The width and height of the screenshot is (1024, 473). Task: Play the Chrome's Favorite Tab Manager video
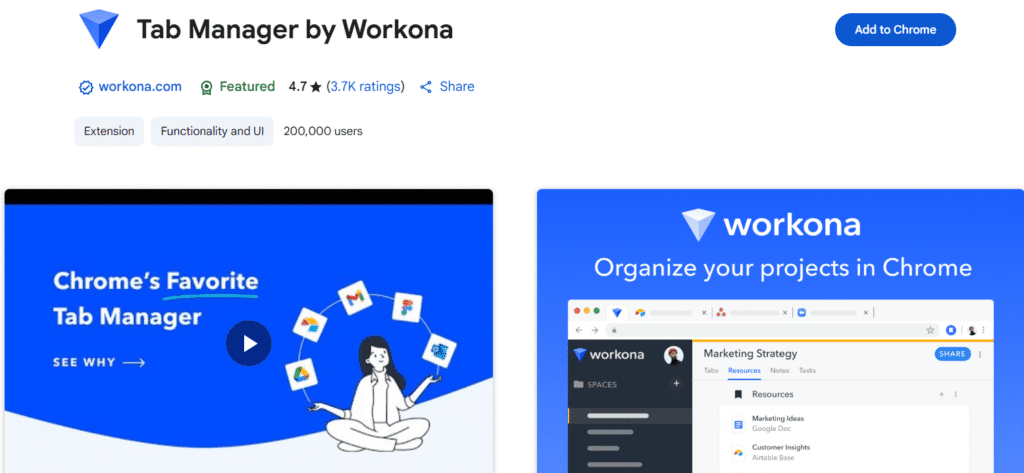point(248,343)
